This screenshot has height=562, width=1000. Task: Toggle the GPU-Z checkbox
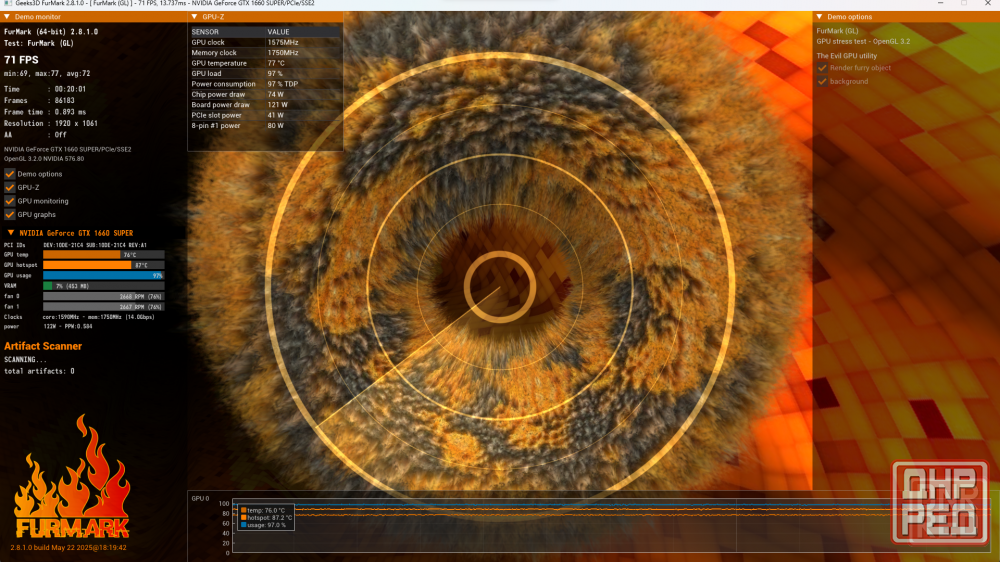(10, 187)
